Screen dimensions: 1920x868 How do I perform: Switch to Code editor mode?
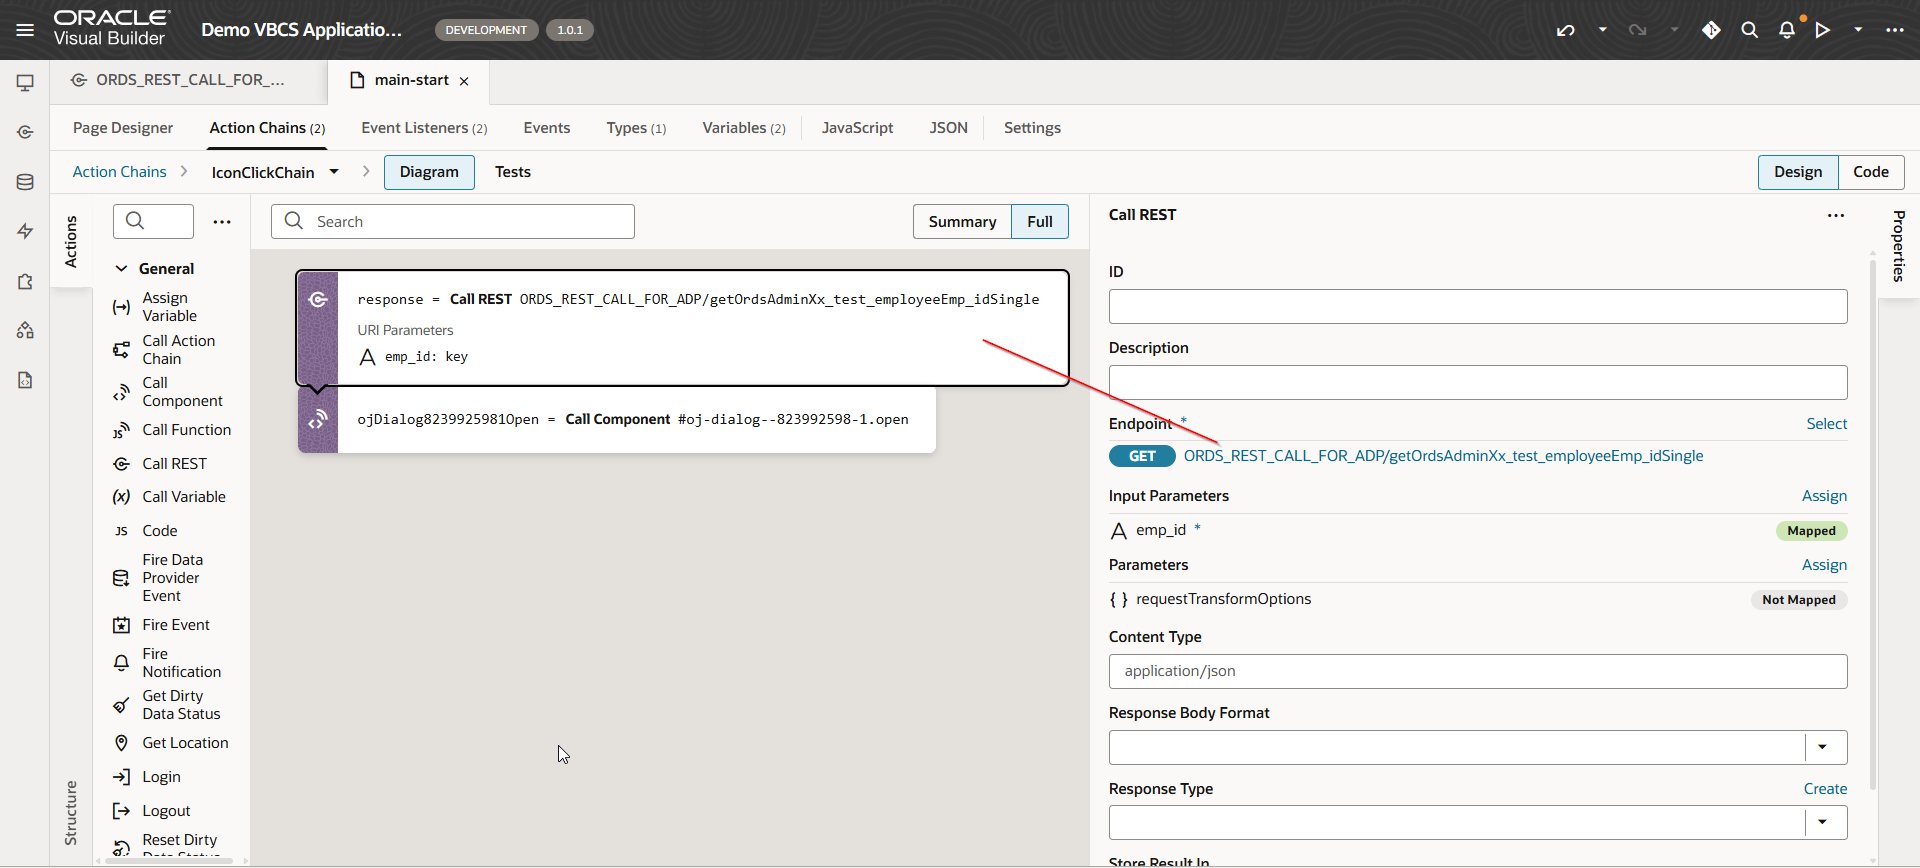point(1870,172)
